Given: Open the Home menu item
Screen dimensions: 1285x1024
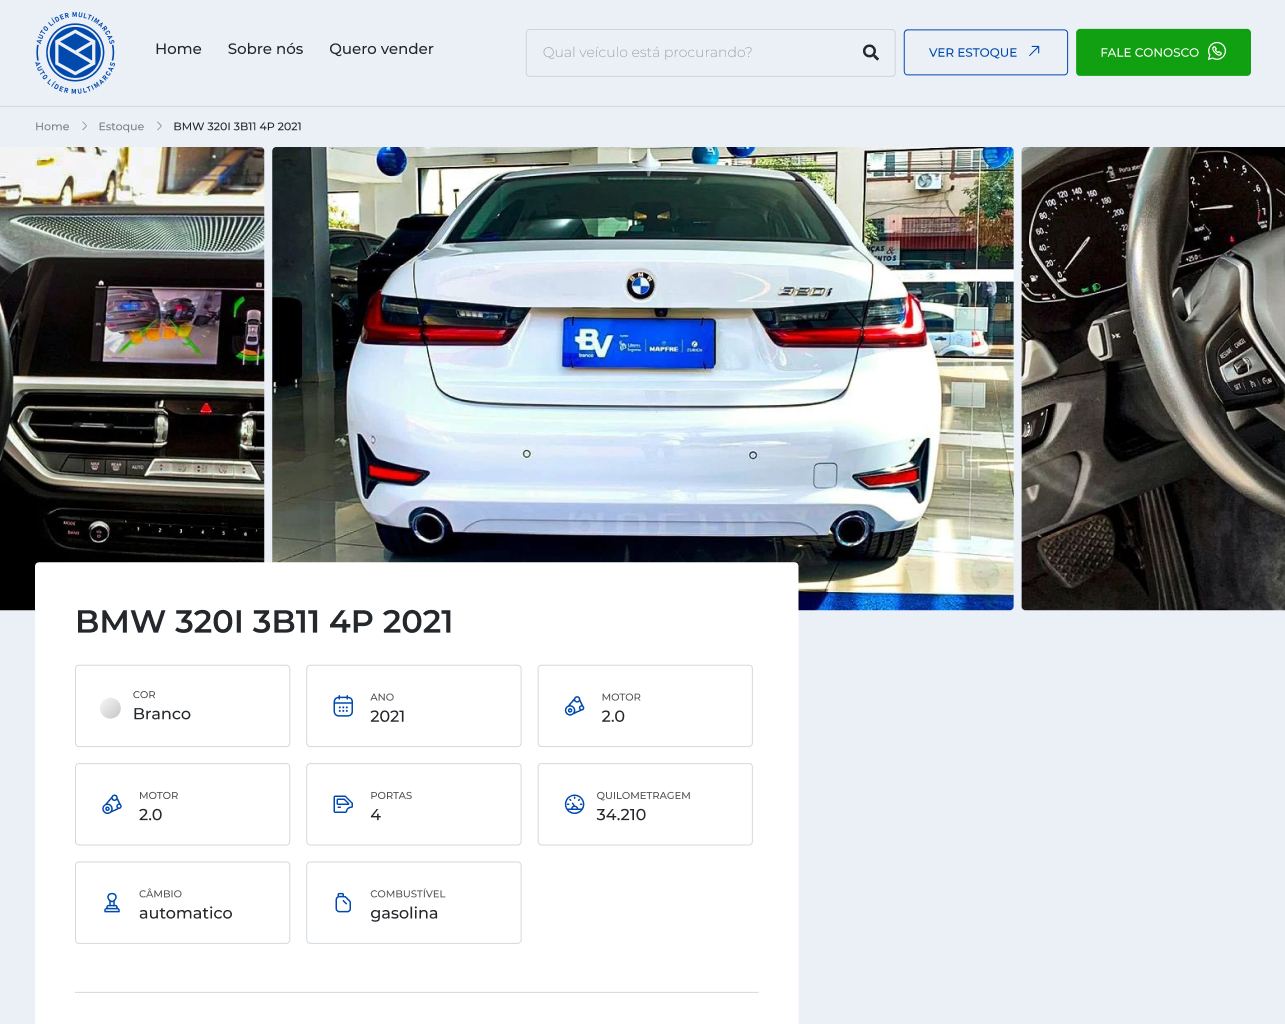Looking at the screenshot, I should 178,49.
